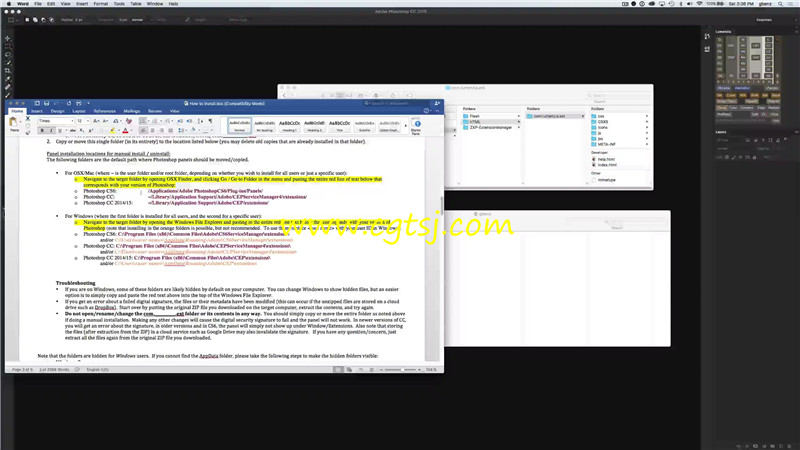The height and width of the screenshot is (450, 800).
Task: Click the Paste icon in Word ribbon
Action: click(x=13, y=121)
